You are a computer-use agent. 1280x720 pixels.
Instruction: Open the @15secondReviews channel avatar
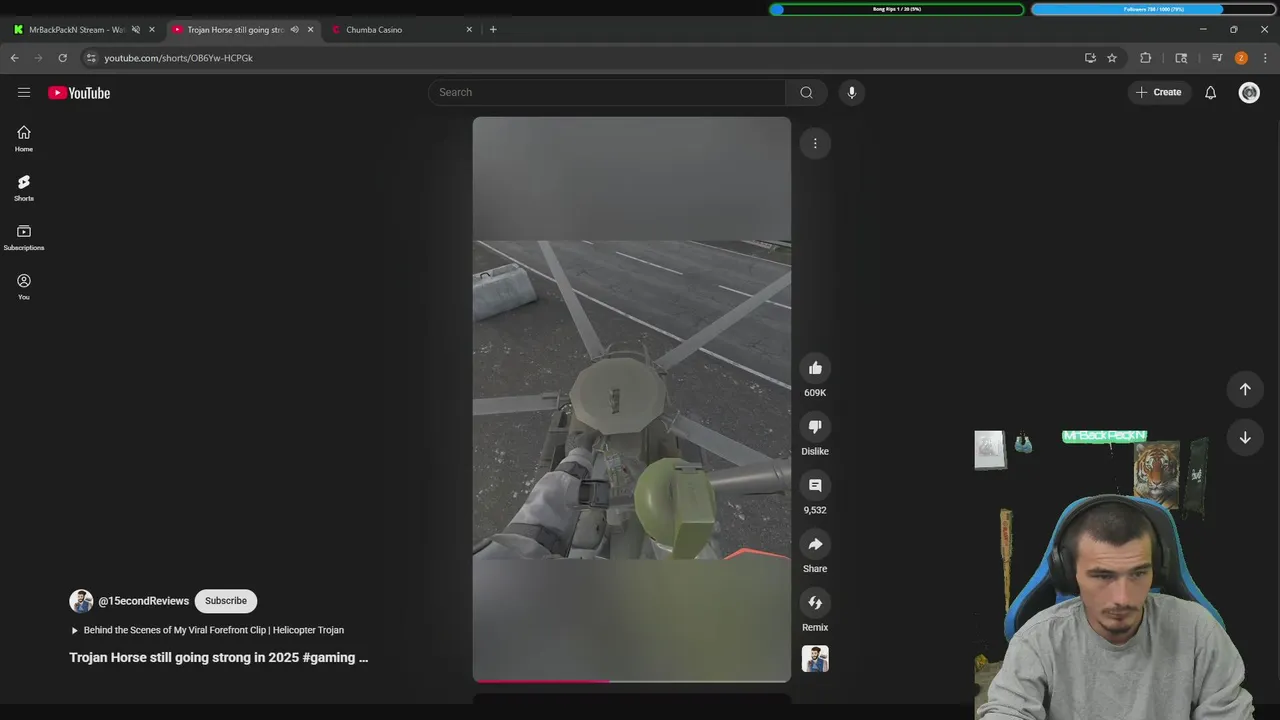pos(81,601)
